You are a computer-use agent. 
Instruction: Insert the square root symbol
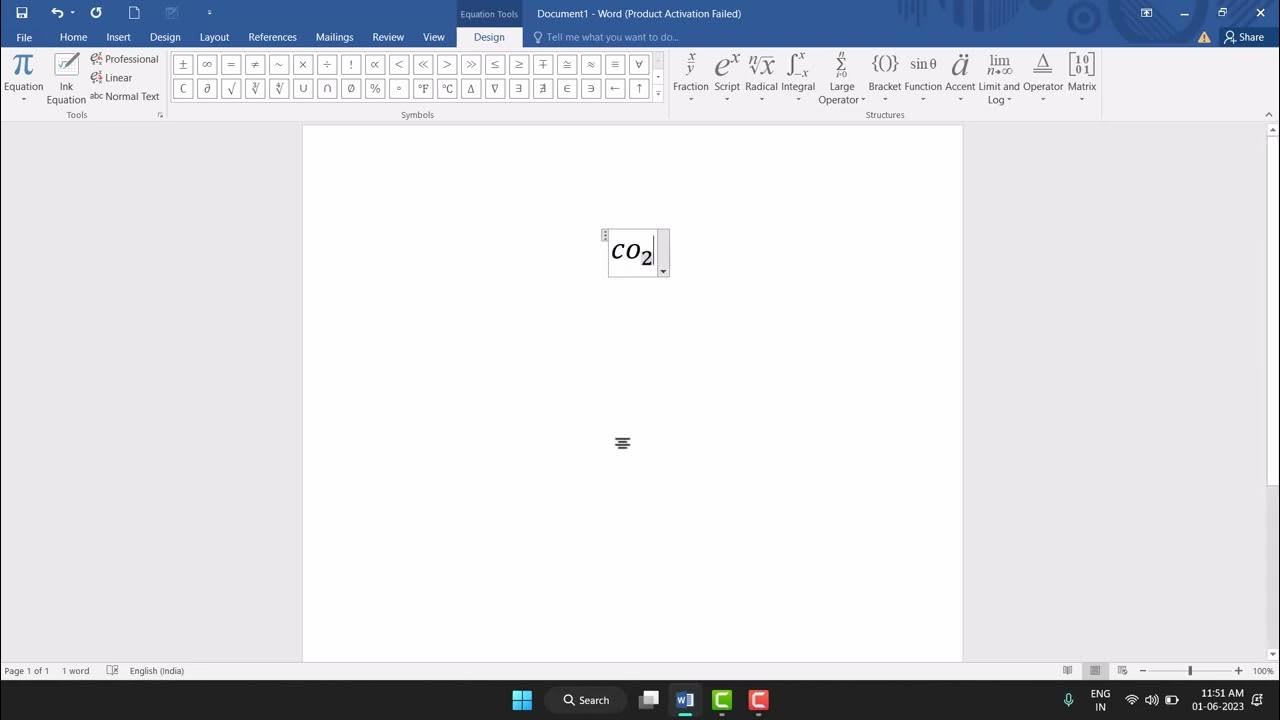(231, 88)
